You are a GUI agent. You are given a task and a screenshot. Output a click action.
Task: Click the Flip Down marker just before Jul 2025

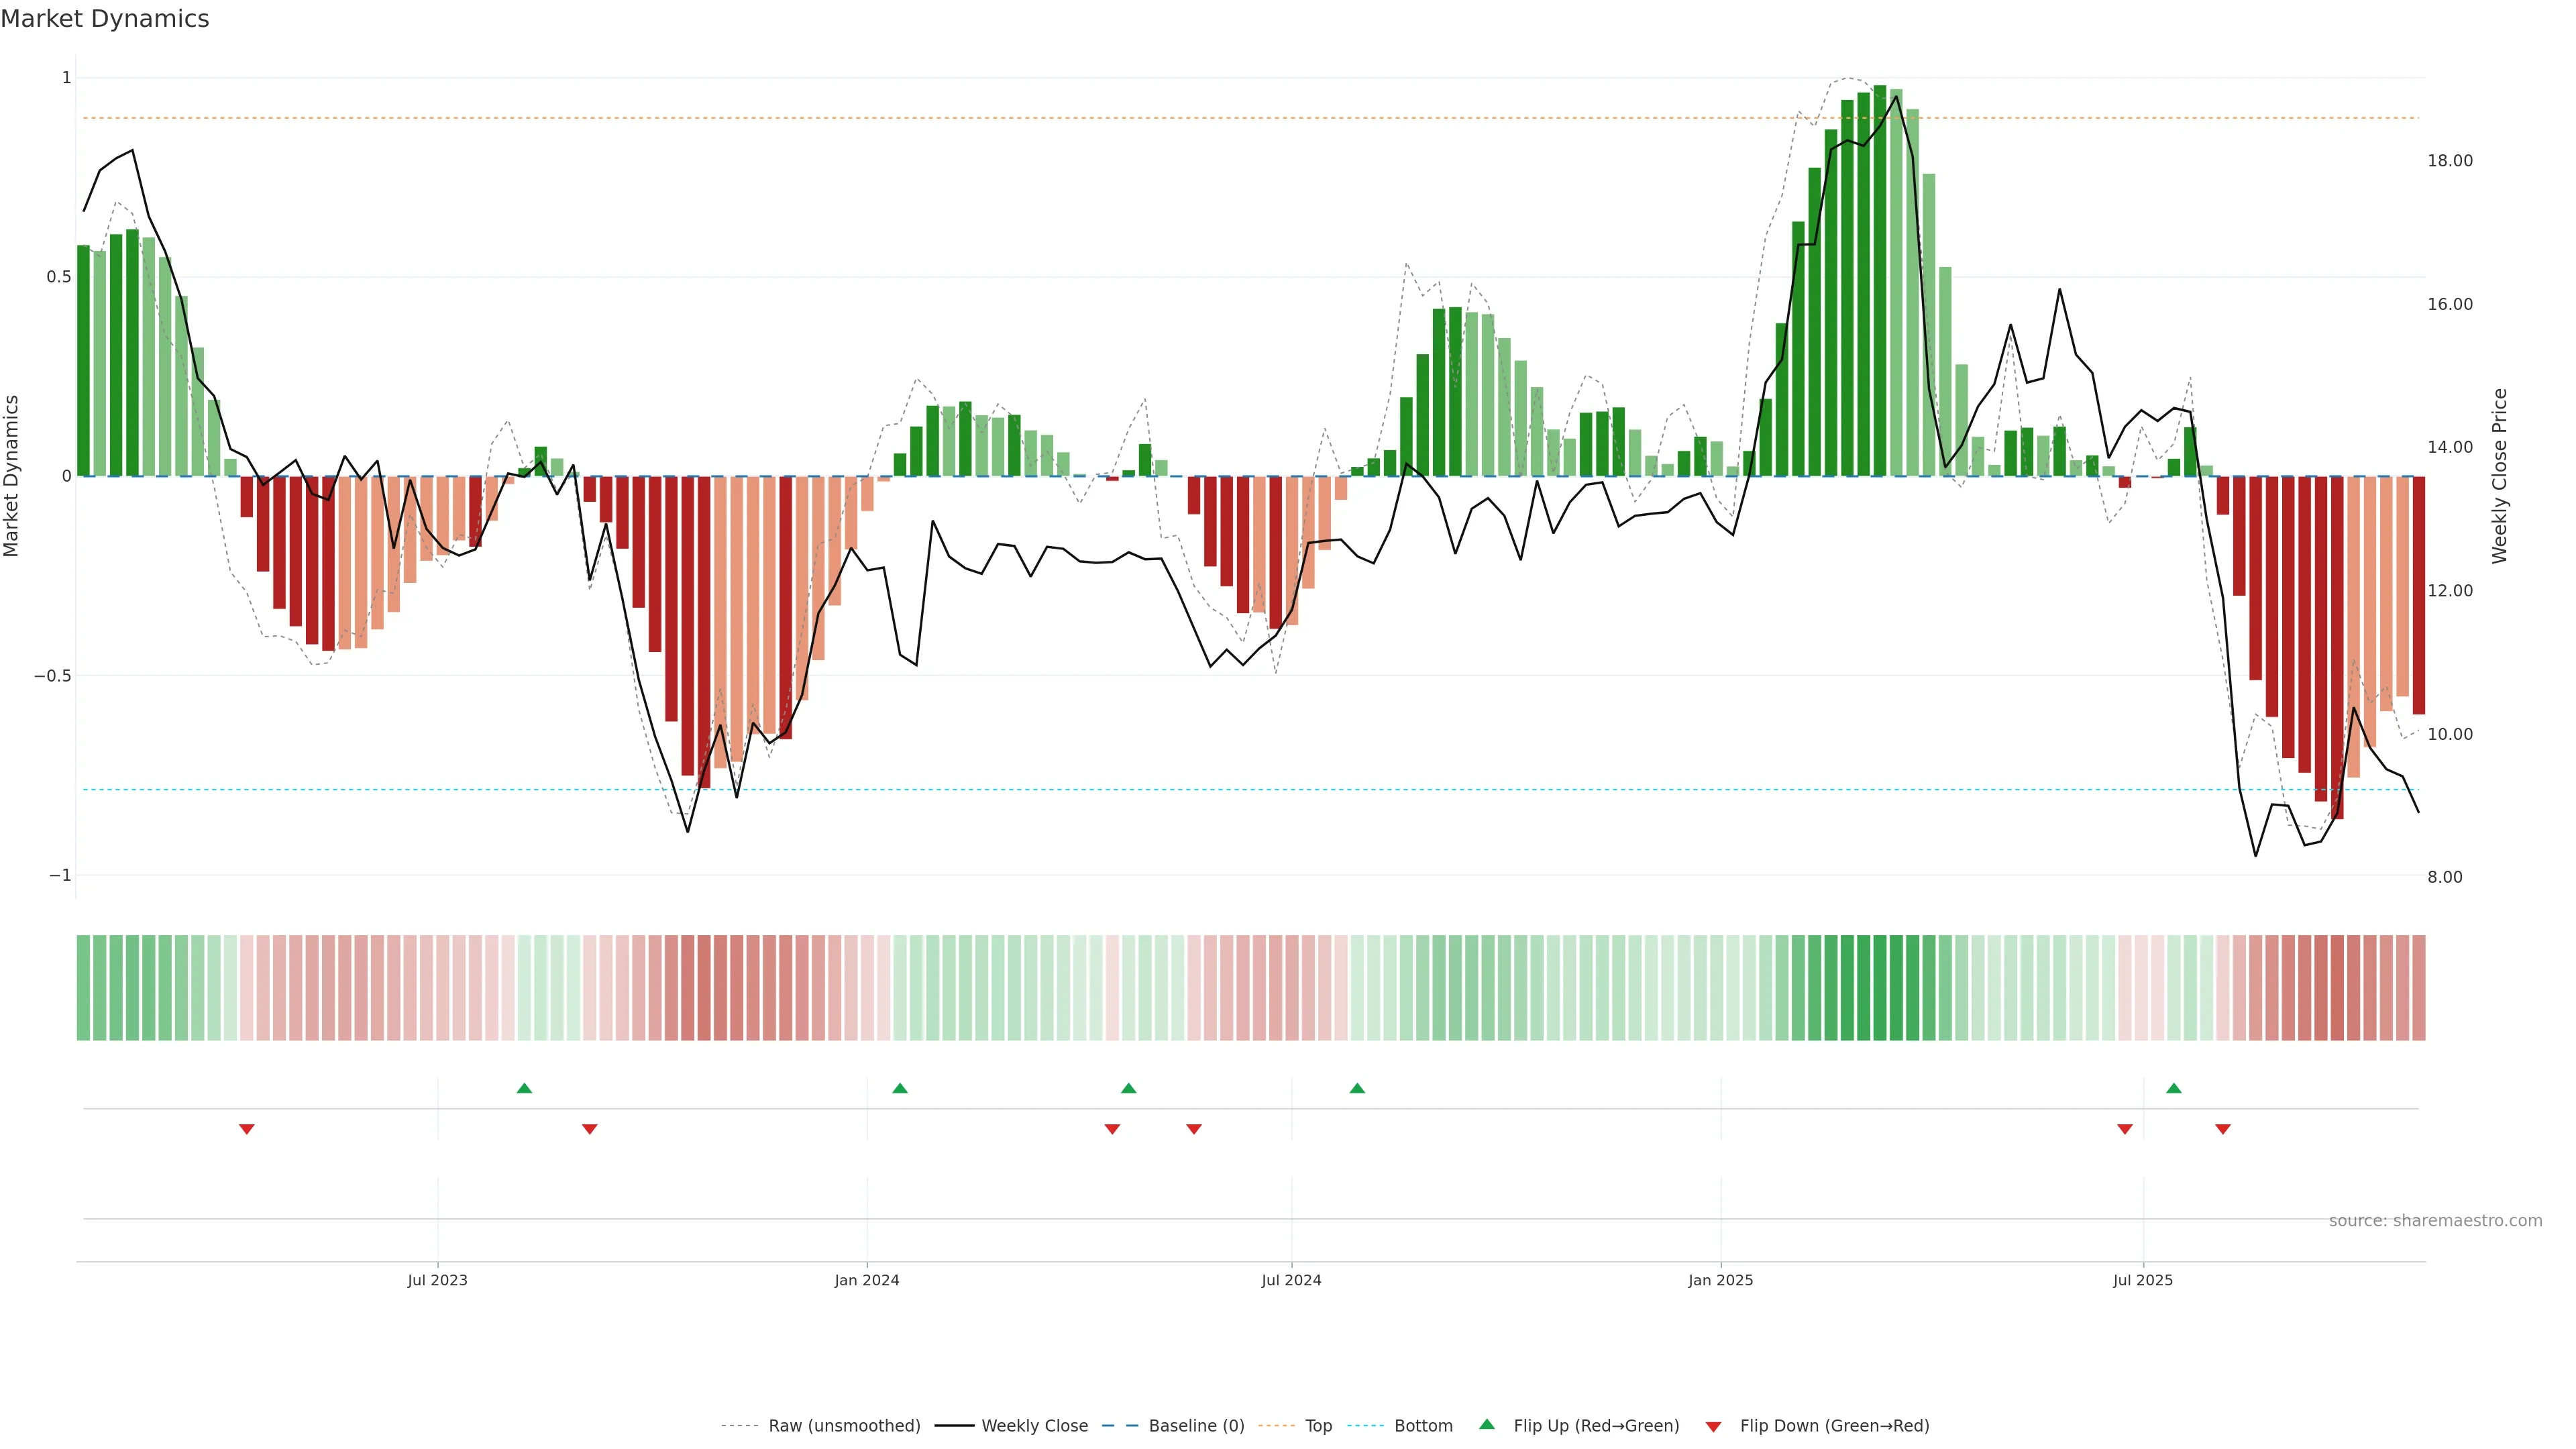2125,1129
